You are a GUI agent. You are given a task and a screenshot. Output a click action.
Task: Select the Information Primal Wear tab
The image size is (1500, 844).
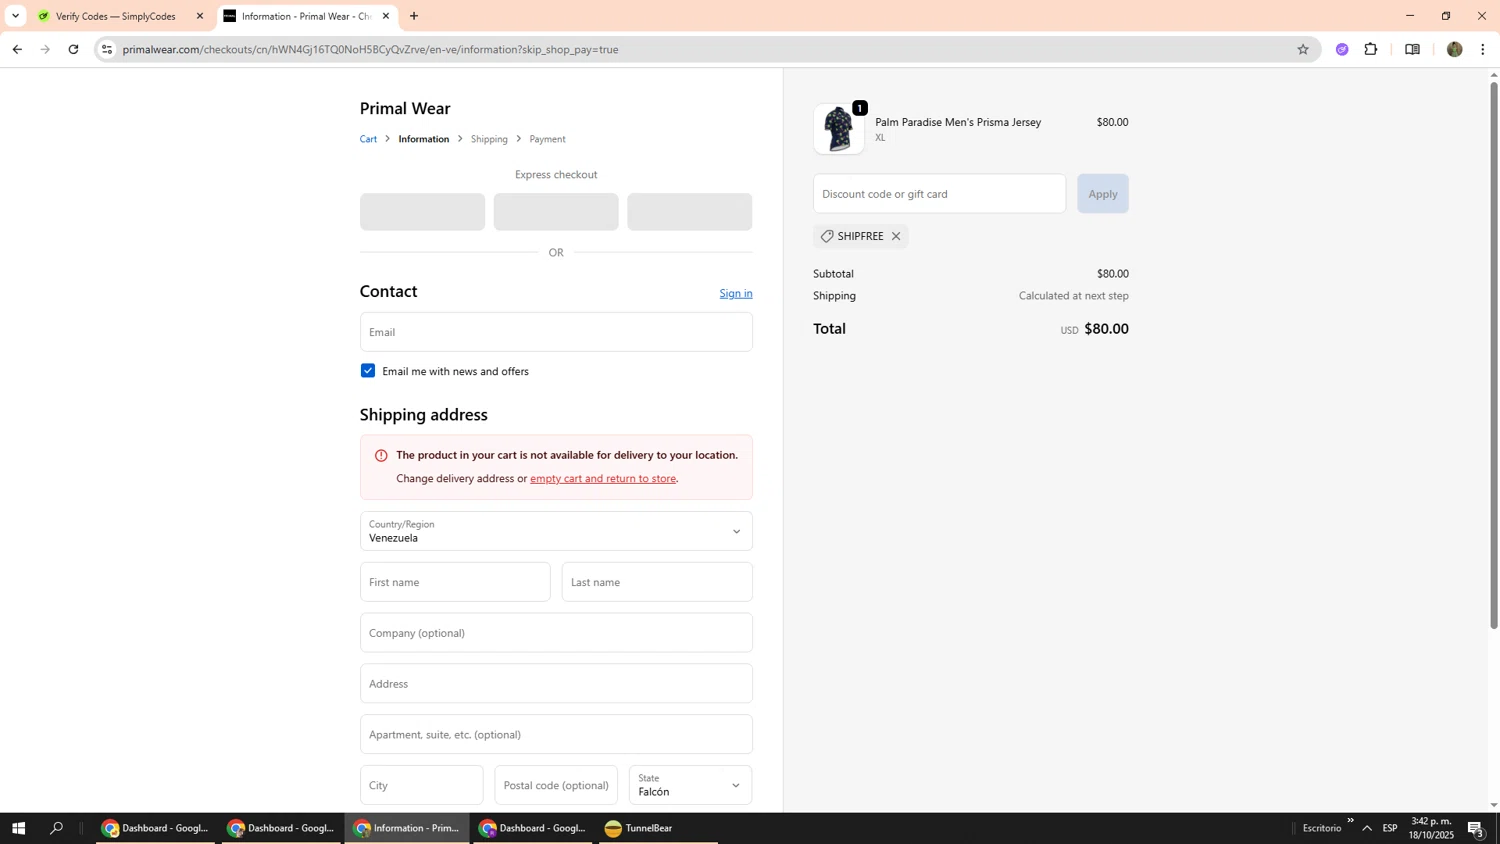[306, 16]
